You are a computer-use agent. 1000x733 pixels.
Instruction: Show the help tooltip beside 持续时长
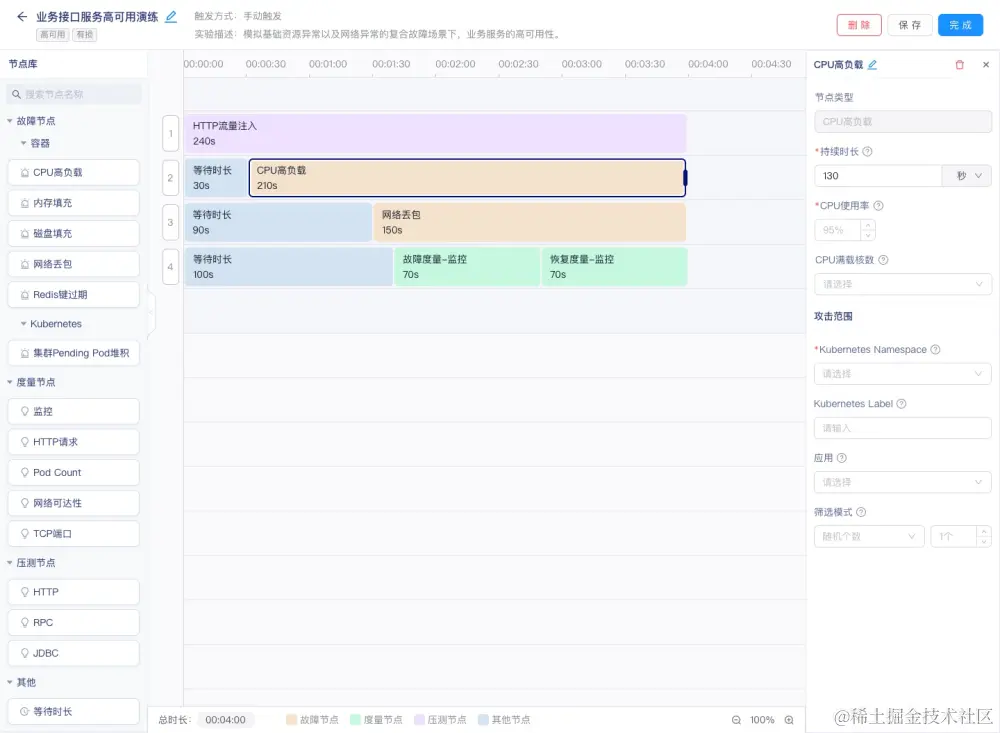(867, 152)
